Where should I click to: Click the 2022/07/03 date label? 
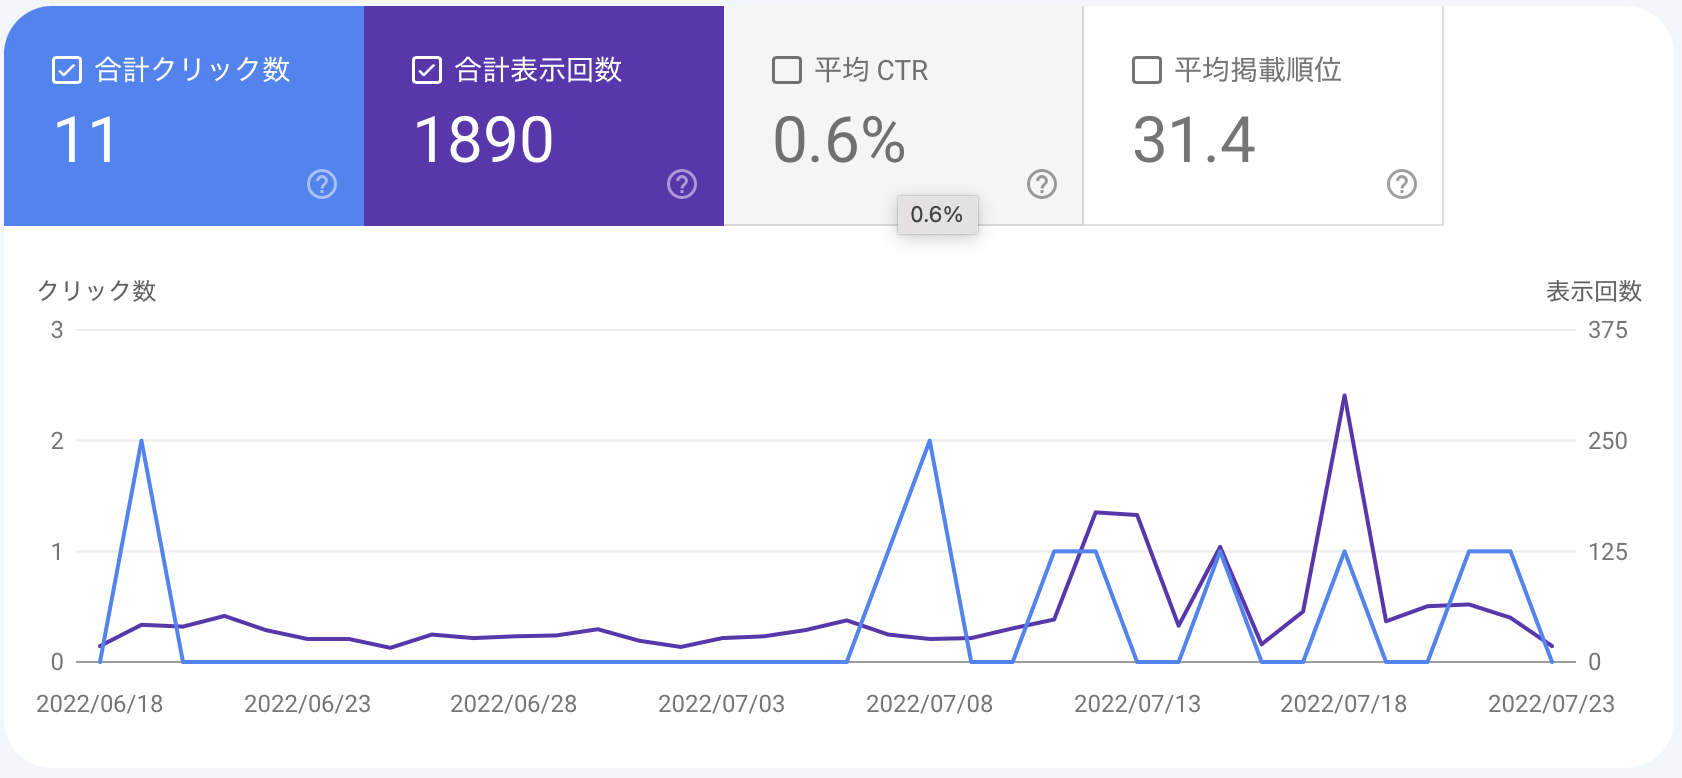coord(722,704)
